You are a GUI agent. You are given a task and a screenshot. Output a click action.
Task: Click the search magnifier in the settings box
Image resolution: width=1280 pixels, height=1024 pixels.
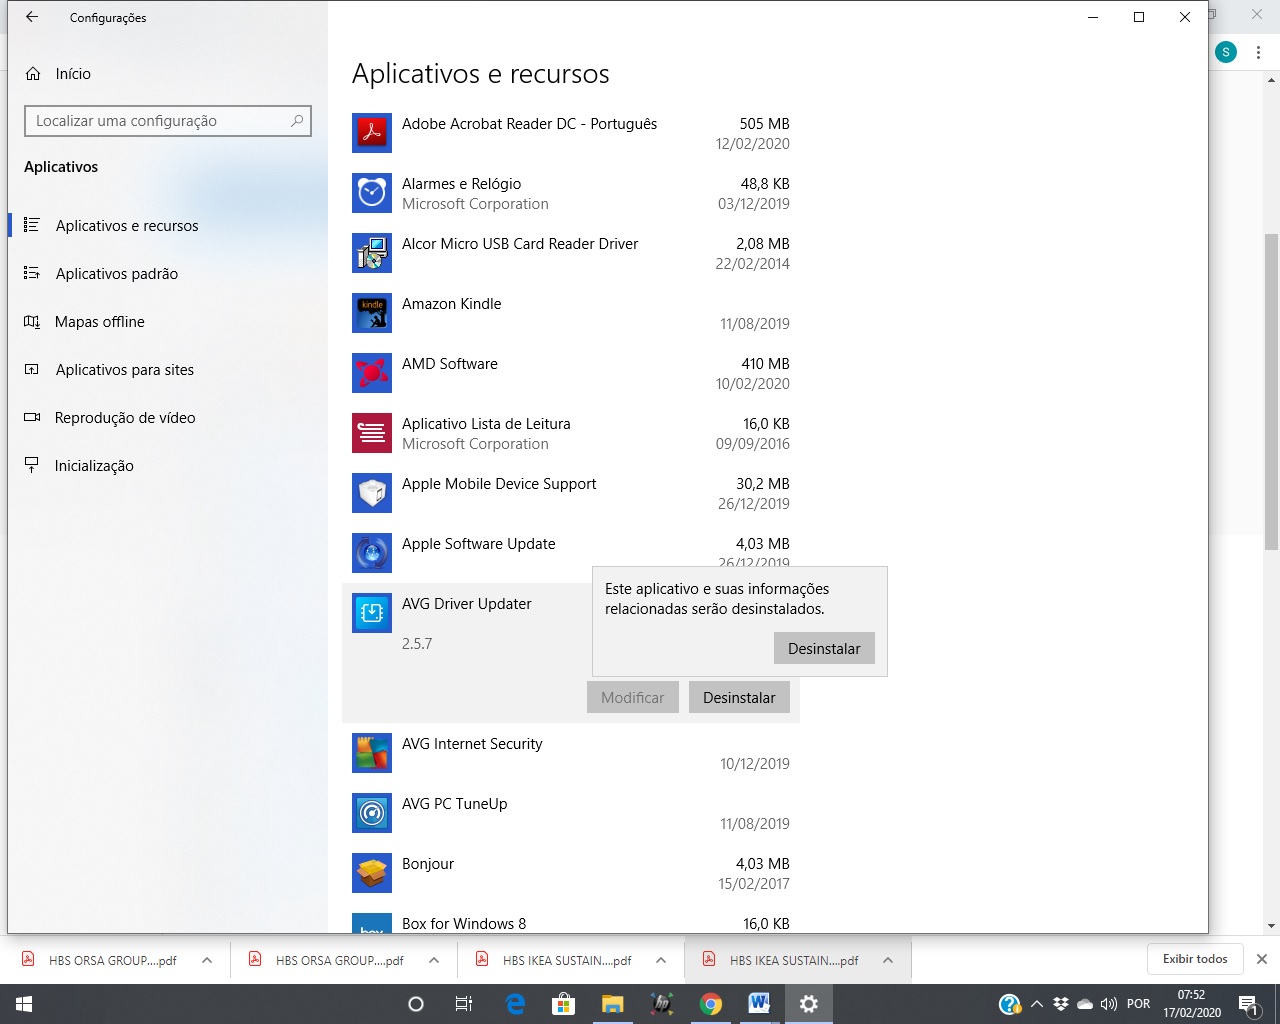click(x=297, y=121)
